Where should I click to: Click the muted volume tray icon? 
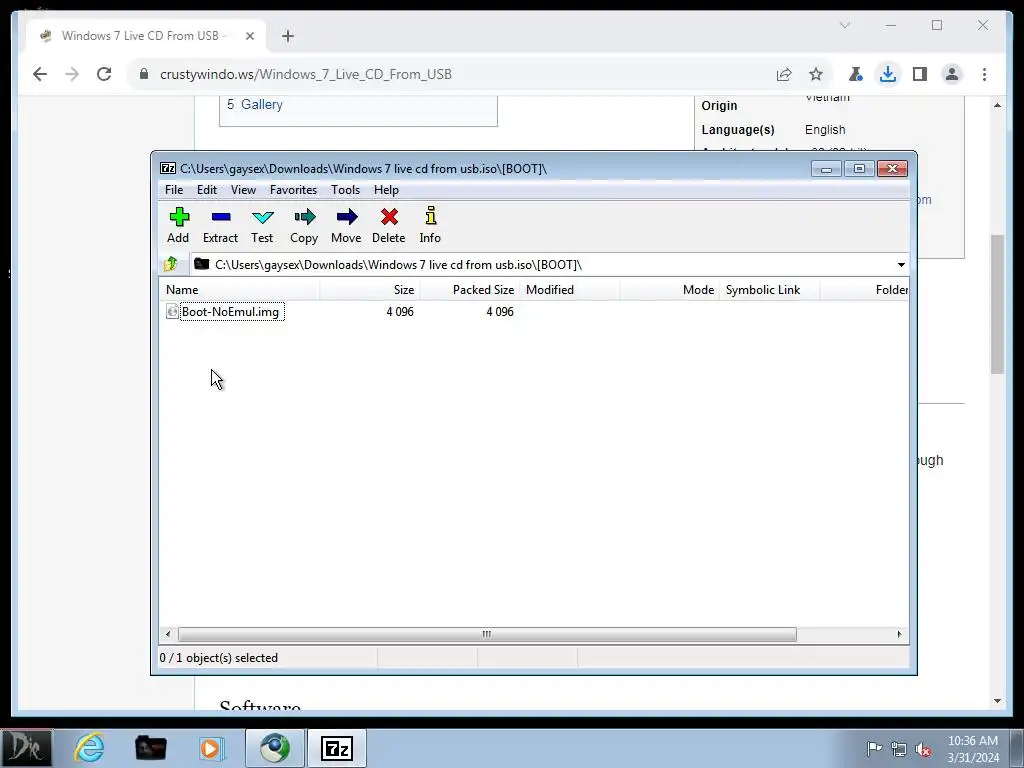coord(923,750)
